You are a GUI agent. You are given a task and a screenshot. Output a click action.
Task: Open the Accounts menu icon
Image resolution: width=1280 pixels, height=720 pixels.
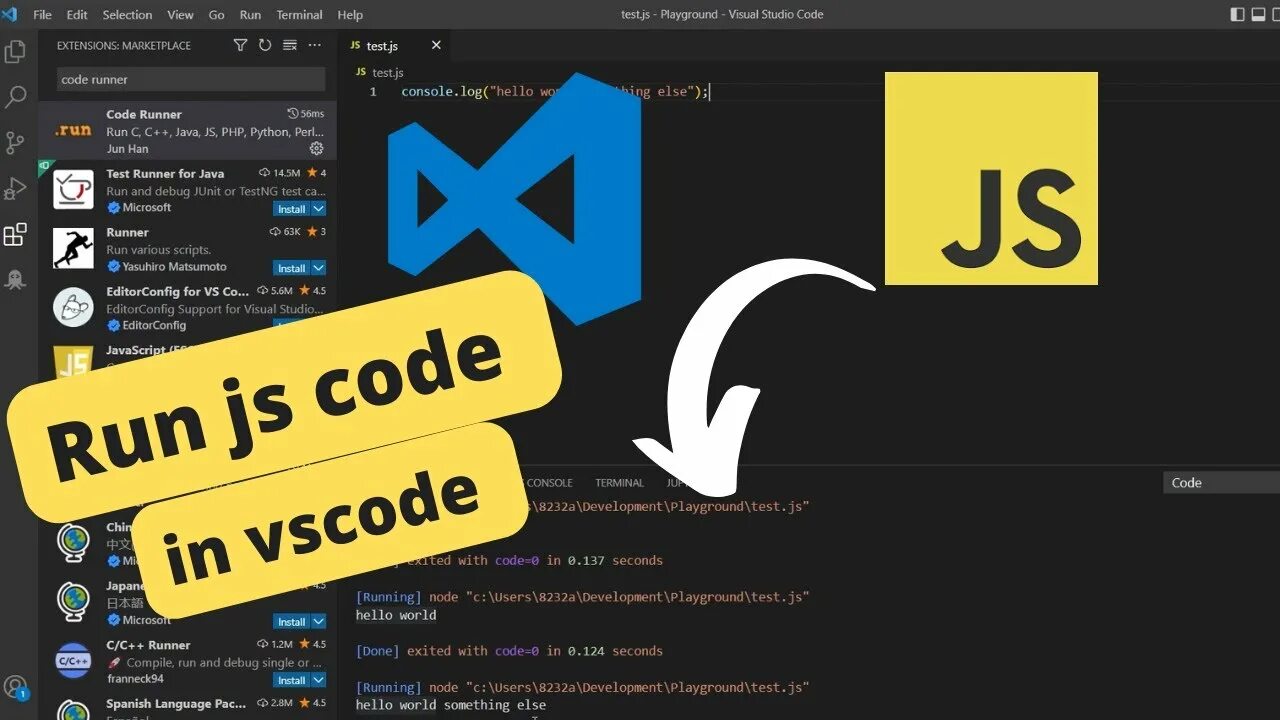point(15,688)
